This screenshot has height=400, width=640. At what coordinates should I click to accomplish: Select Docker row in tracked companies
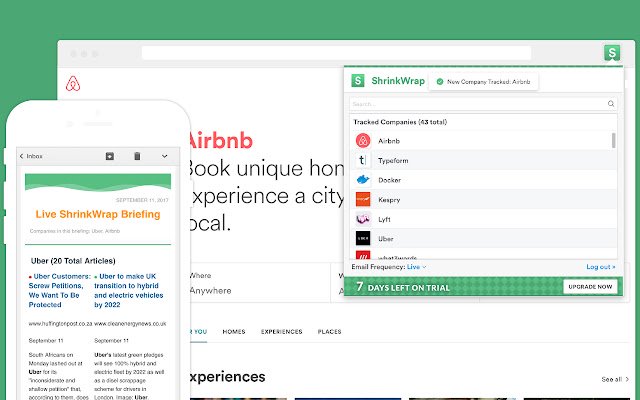[x=484, y=180]
